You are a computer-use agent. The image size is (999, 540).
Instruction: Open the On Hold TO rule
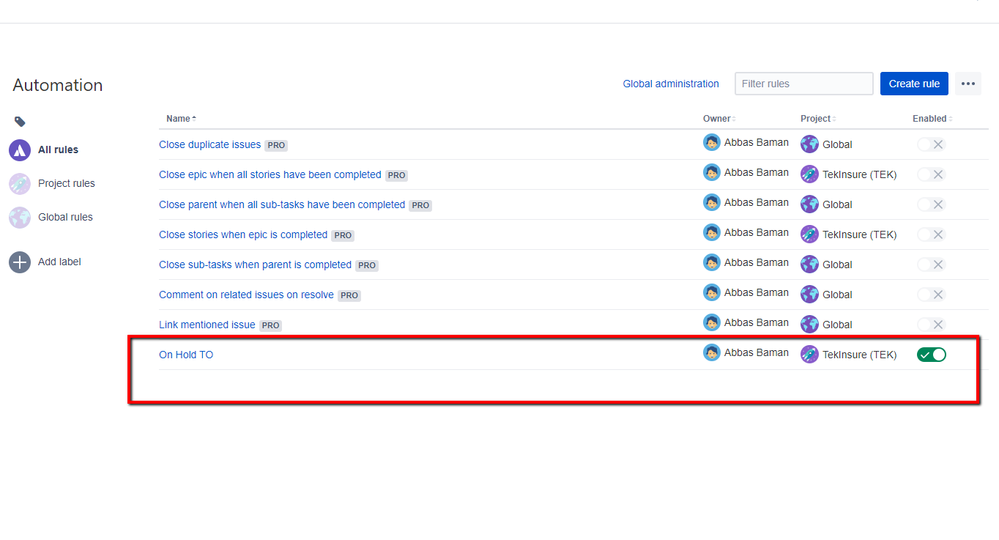[186, 355]
